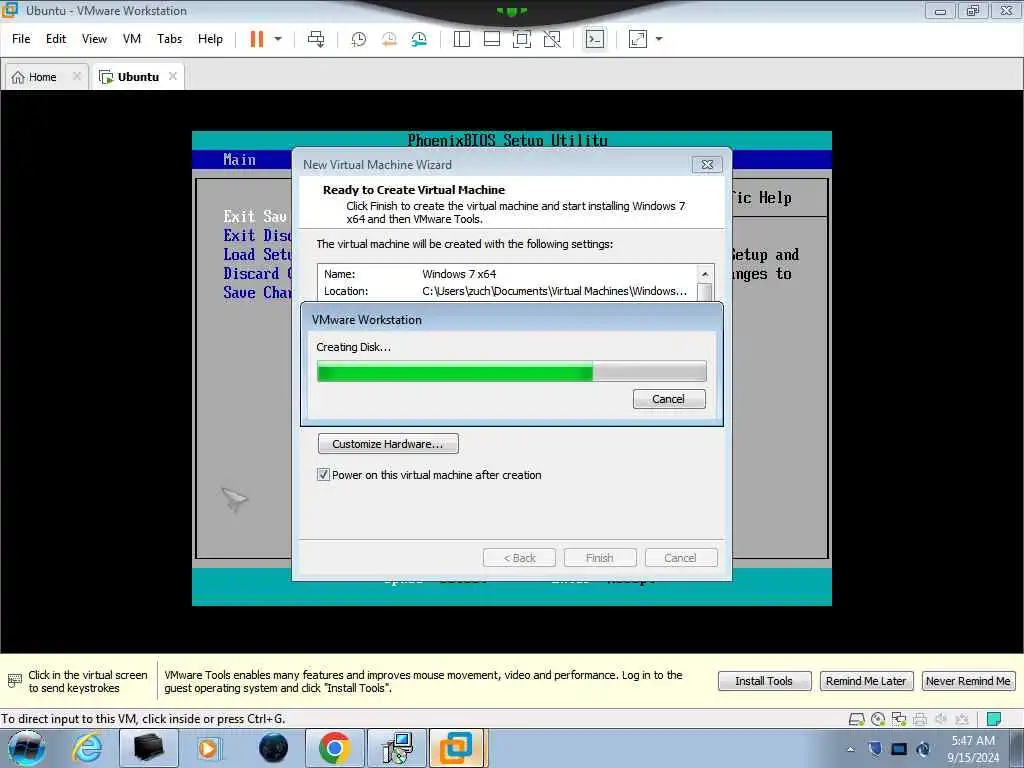The width and height of the screenshot is (1024, 768).
Task: Launch Google Chrome from taskbar
Action: 334,748
